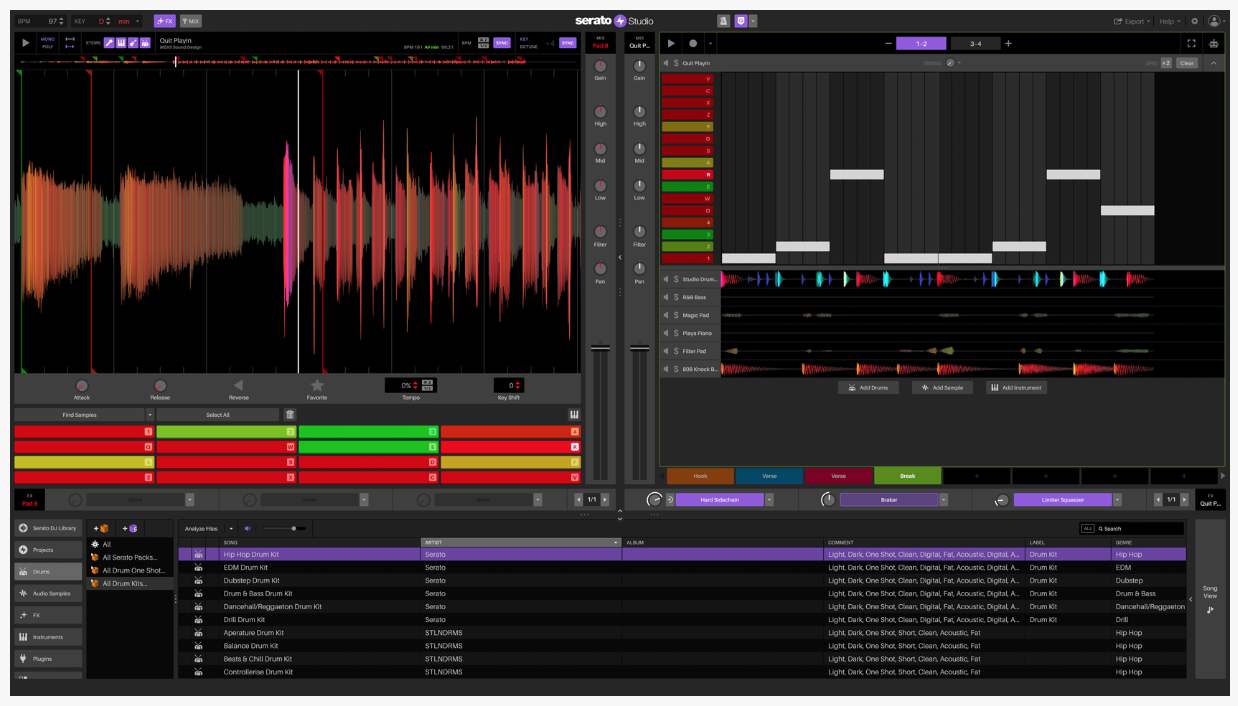Screen dimensions: 1238x706
Task: Select bars 3-4 tab
Action: (x=975, y=43)
